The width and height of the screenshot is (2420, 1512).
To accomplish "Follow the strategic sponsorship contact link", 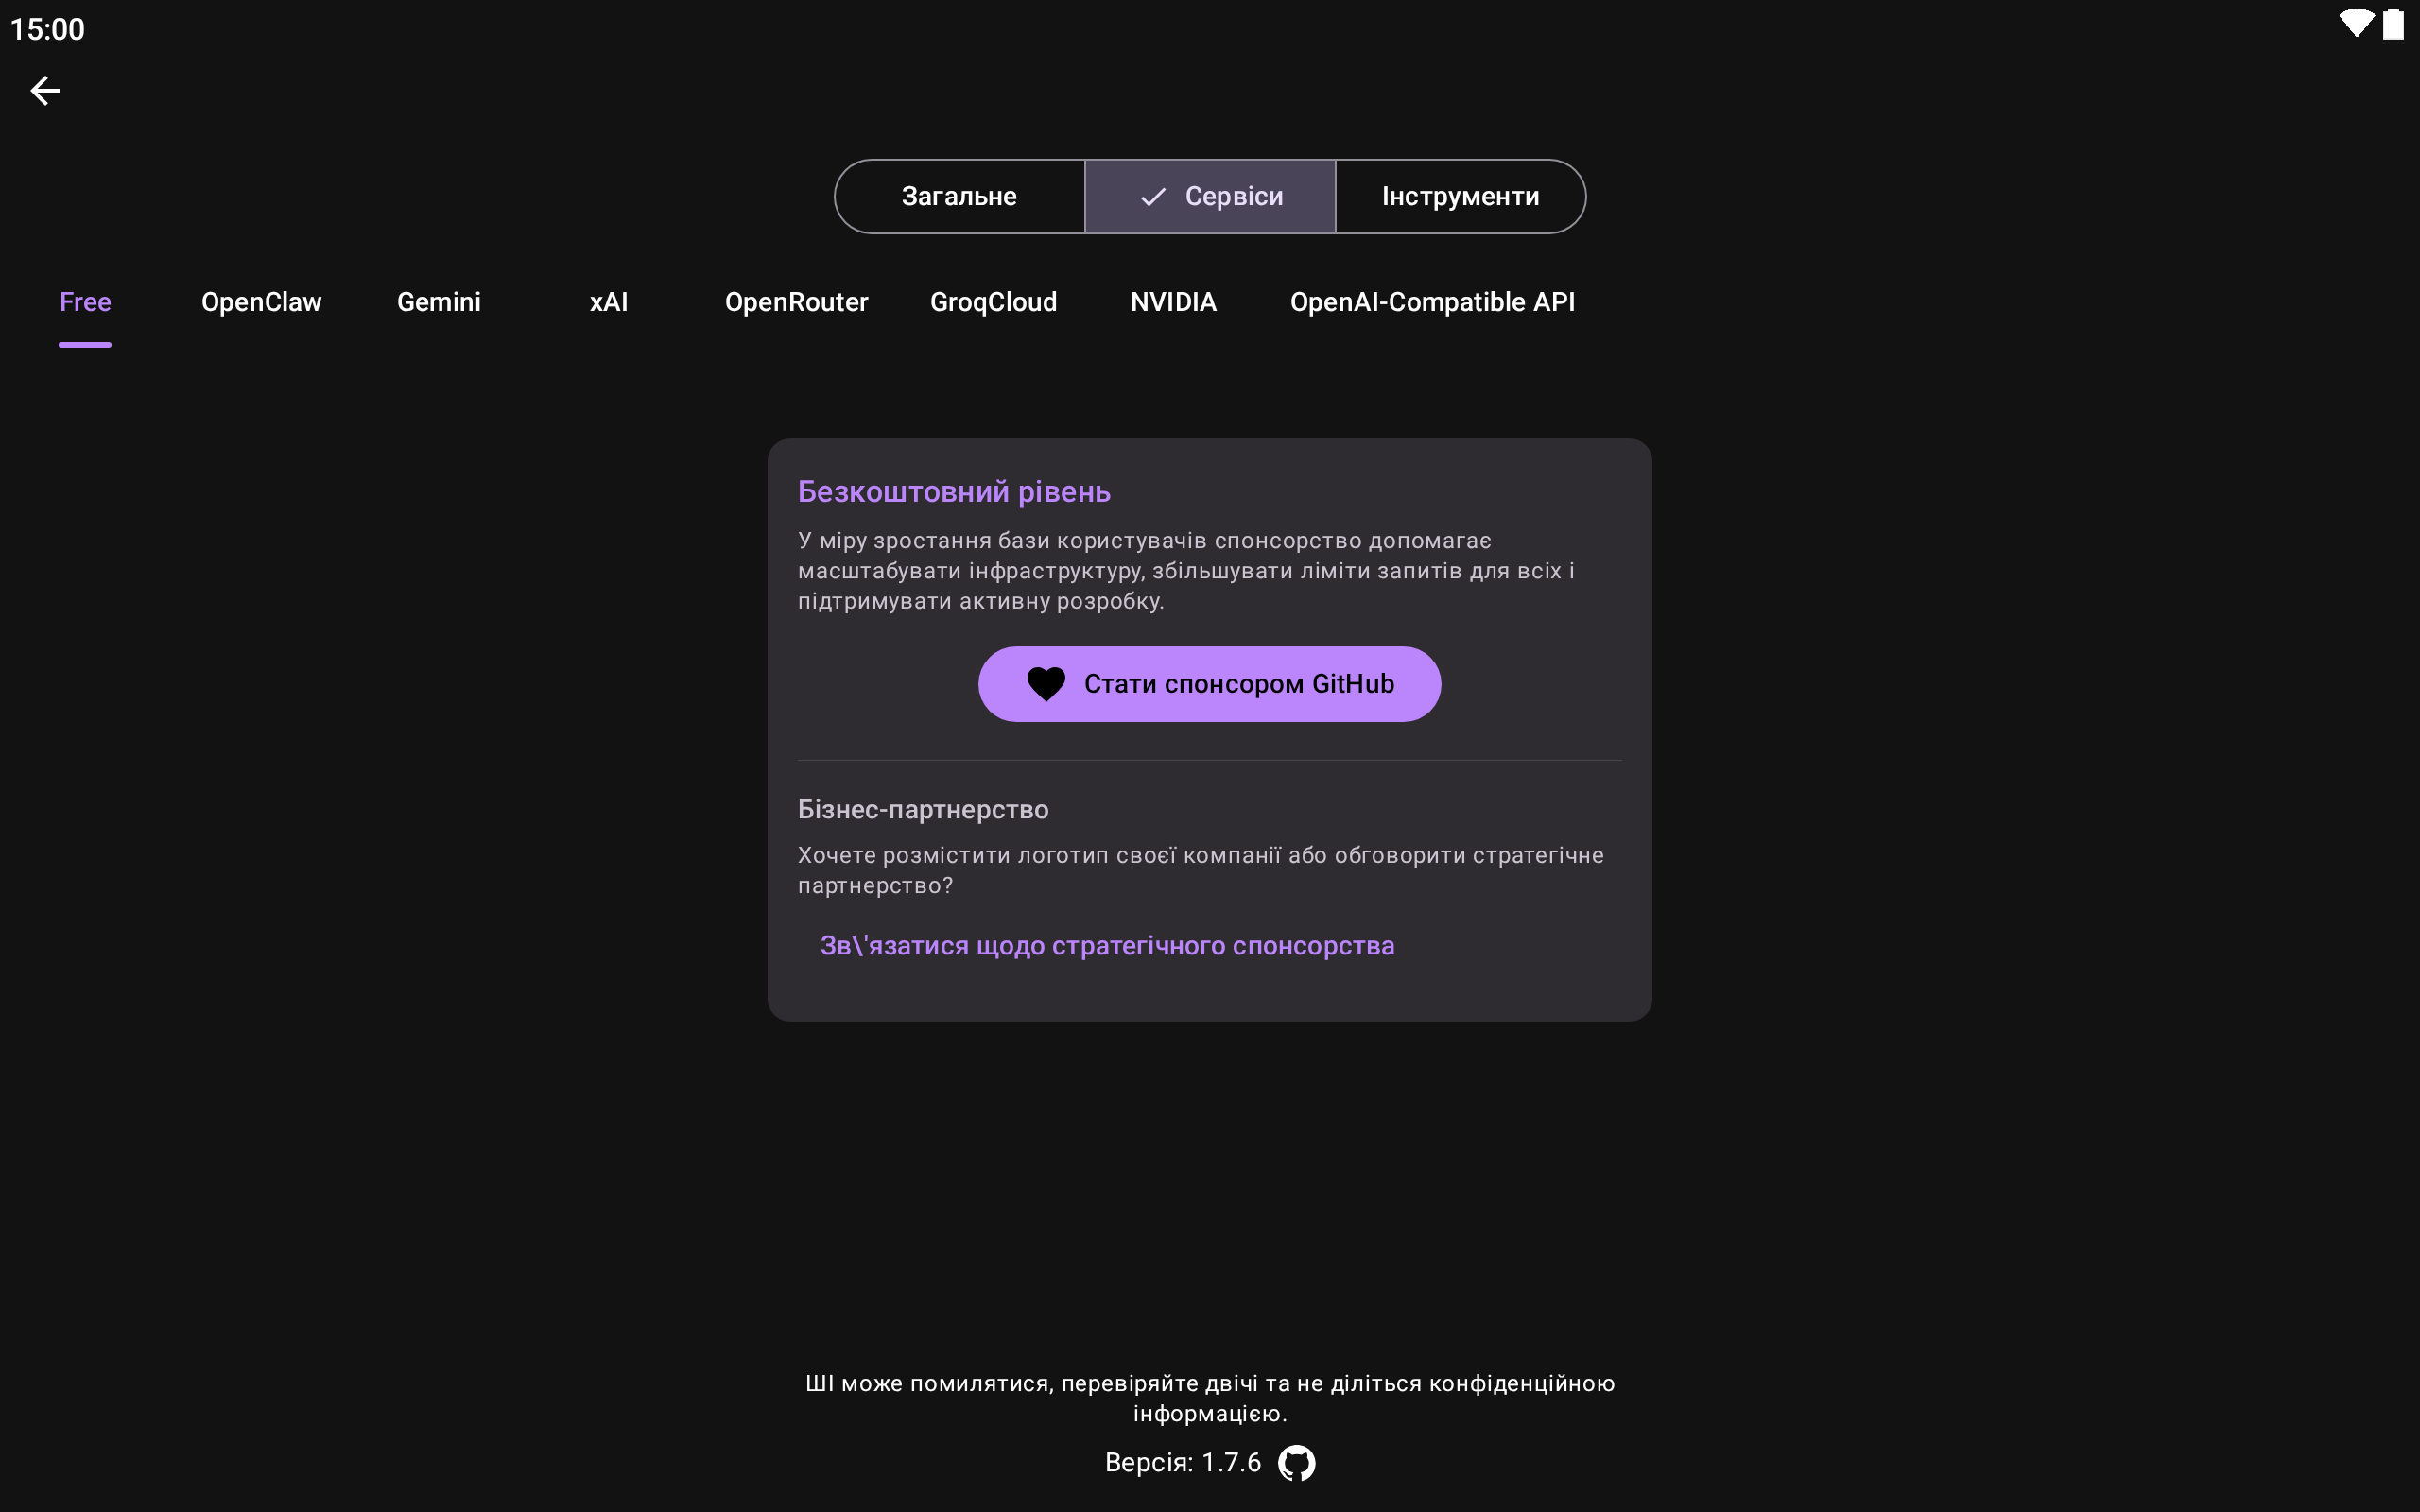I will pyautogui.click(x=1107, y=946).
